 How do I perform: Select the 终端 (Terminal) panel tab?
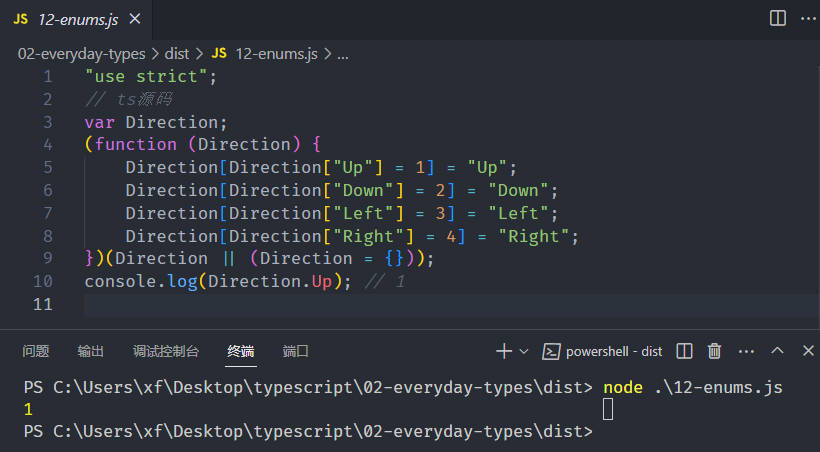pos(241,351)
